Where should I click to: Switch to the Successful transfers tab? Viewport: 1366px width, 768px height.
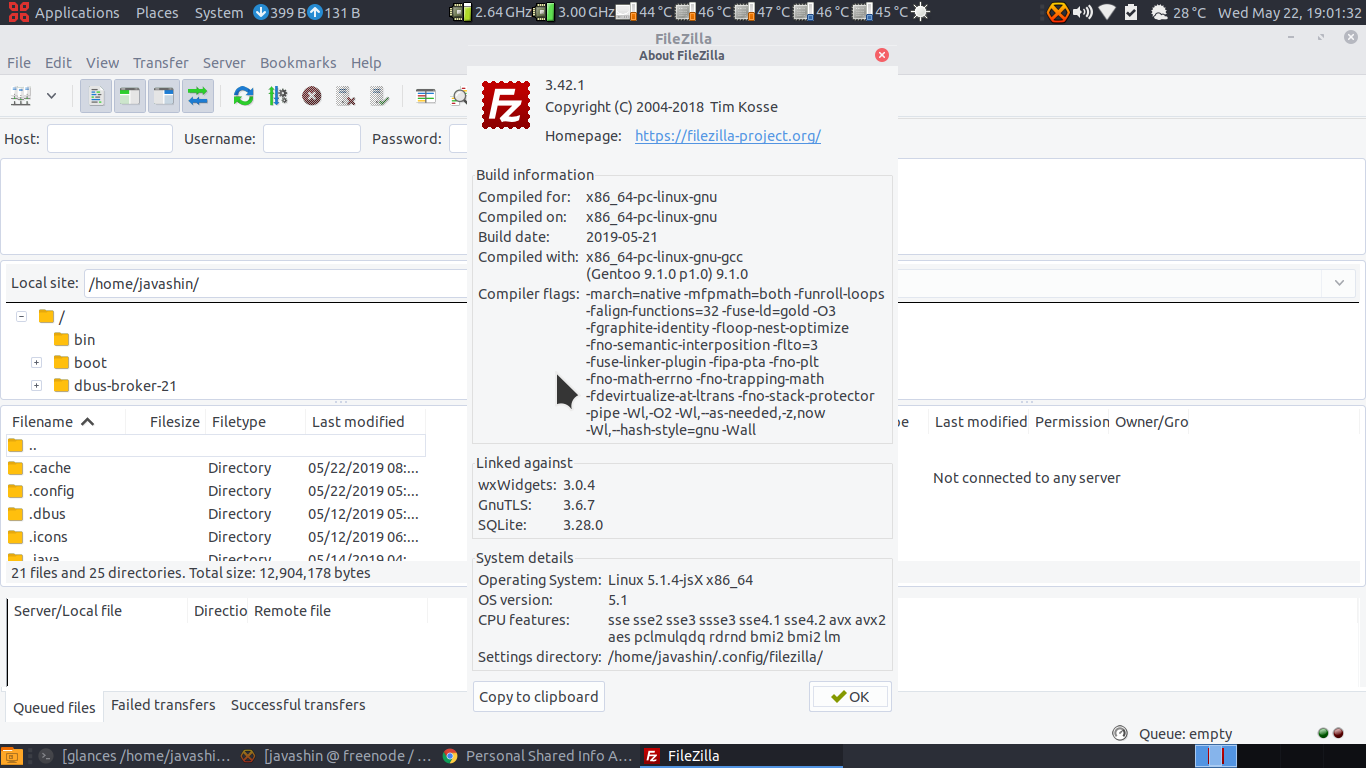pos(298,705)
